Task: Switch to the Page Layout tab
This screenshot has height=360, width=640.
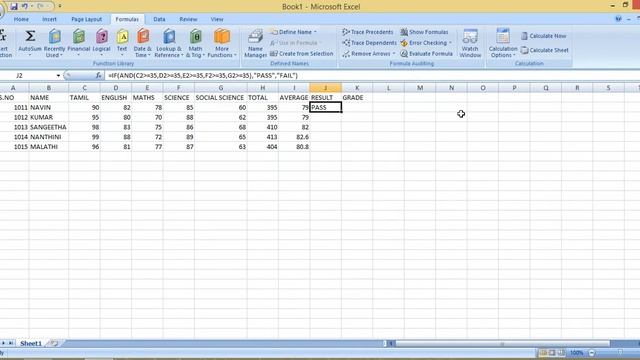Action: pos(87,19)
